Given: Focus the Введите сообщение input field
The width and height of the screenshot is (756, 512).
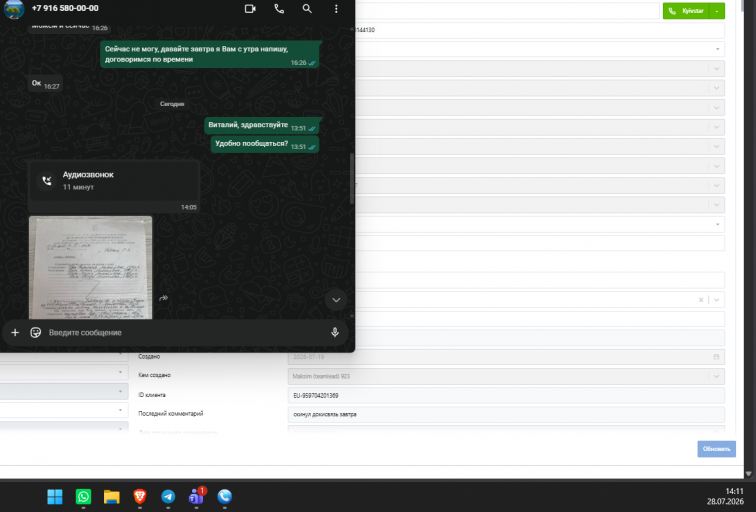Looking at the screenshot, I should [186, 332].
